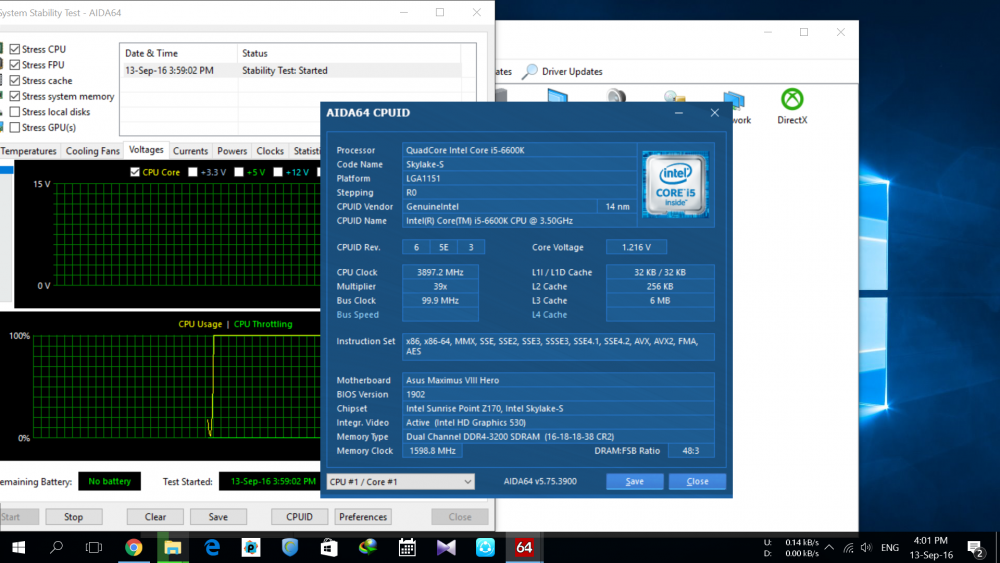Open network Wi-Fi tray icon
1000x563 pixels.
tap(848, 547)
